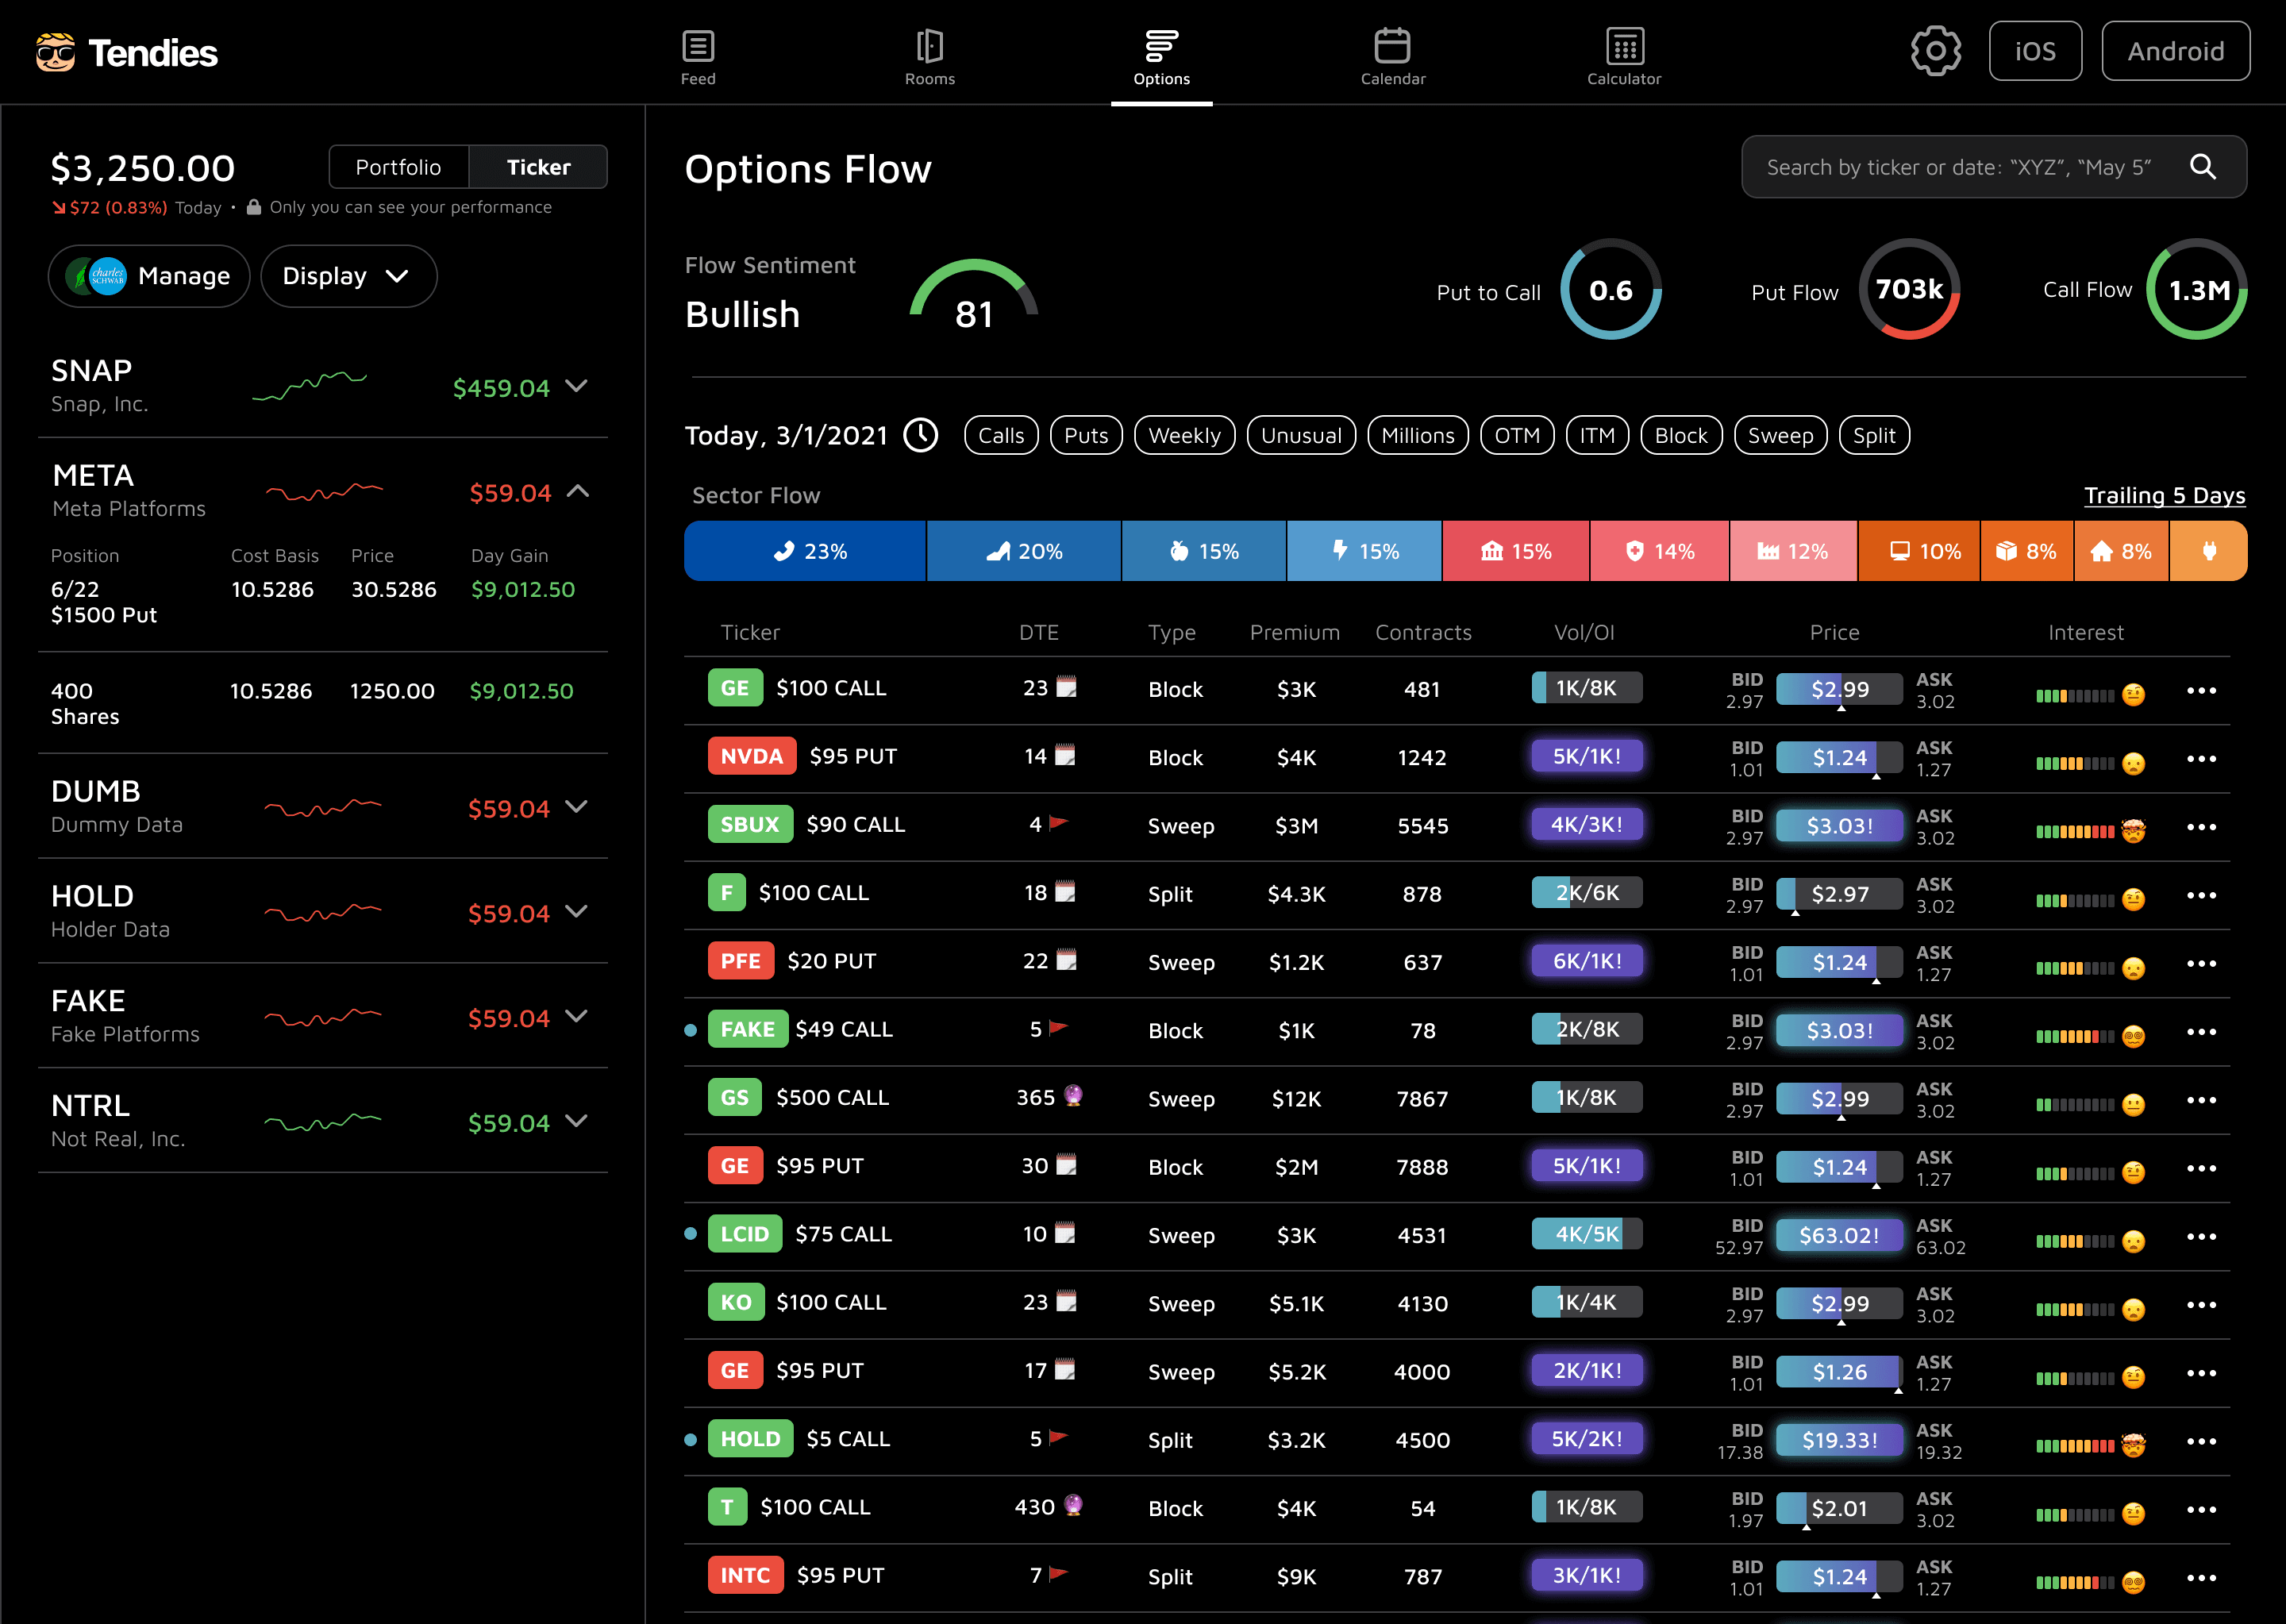2286x1624 pixels.
Task: Select the 8% house sector segment
Action: [x=2122, y=551]
